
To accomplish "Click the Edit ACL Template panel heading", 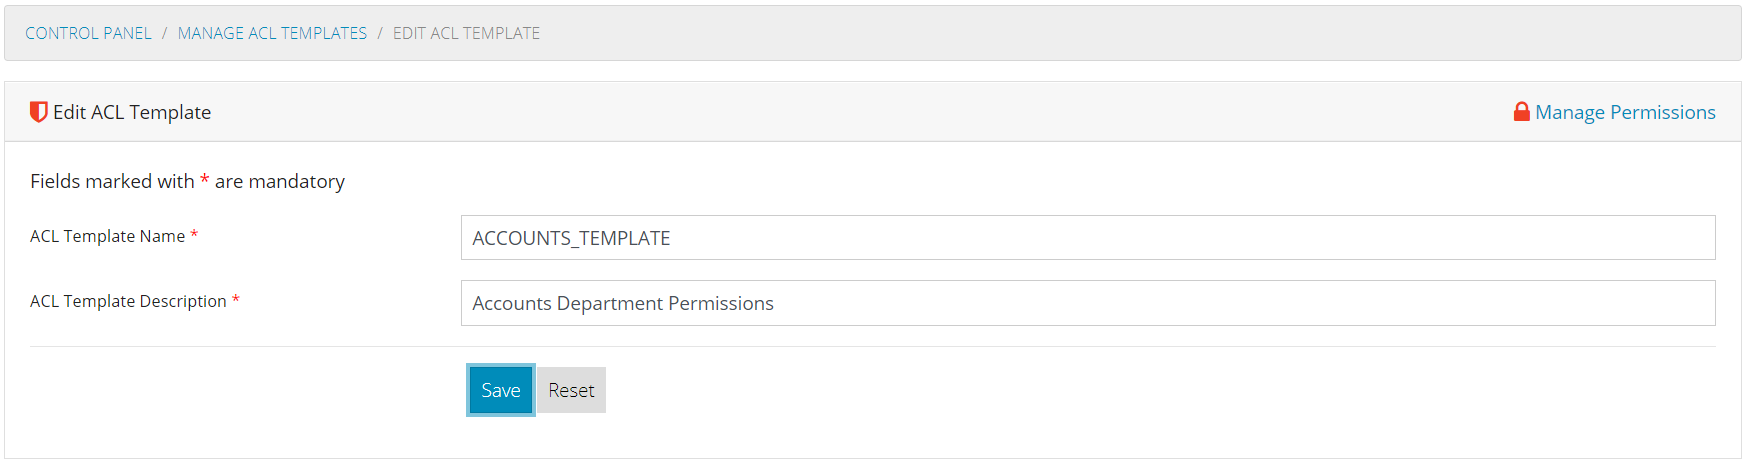I will click(132, 112).
